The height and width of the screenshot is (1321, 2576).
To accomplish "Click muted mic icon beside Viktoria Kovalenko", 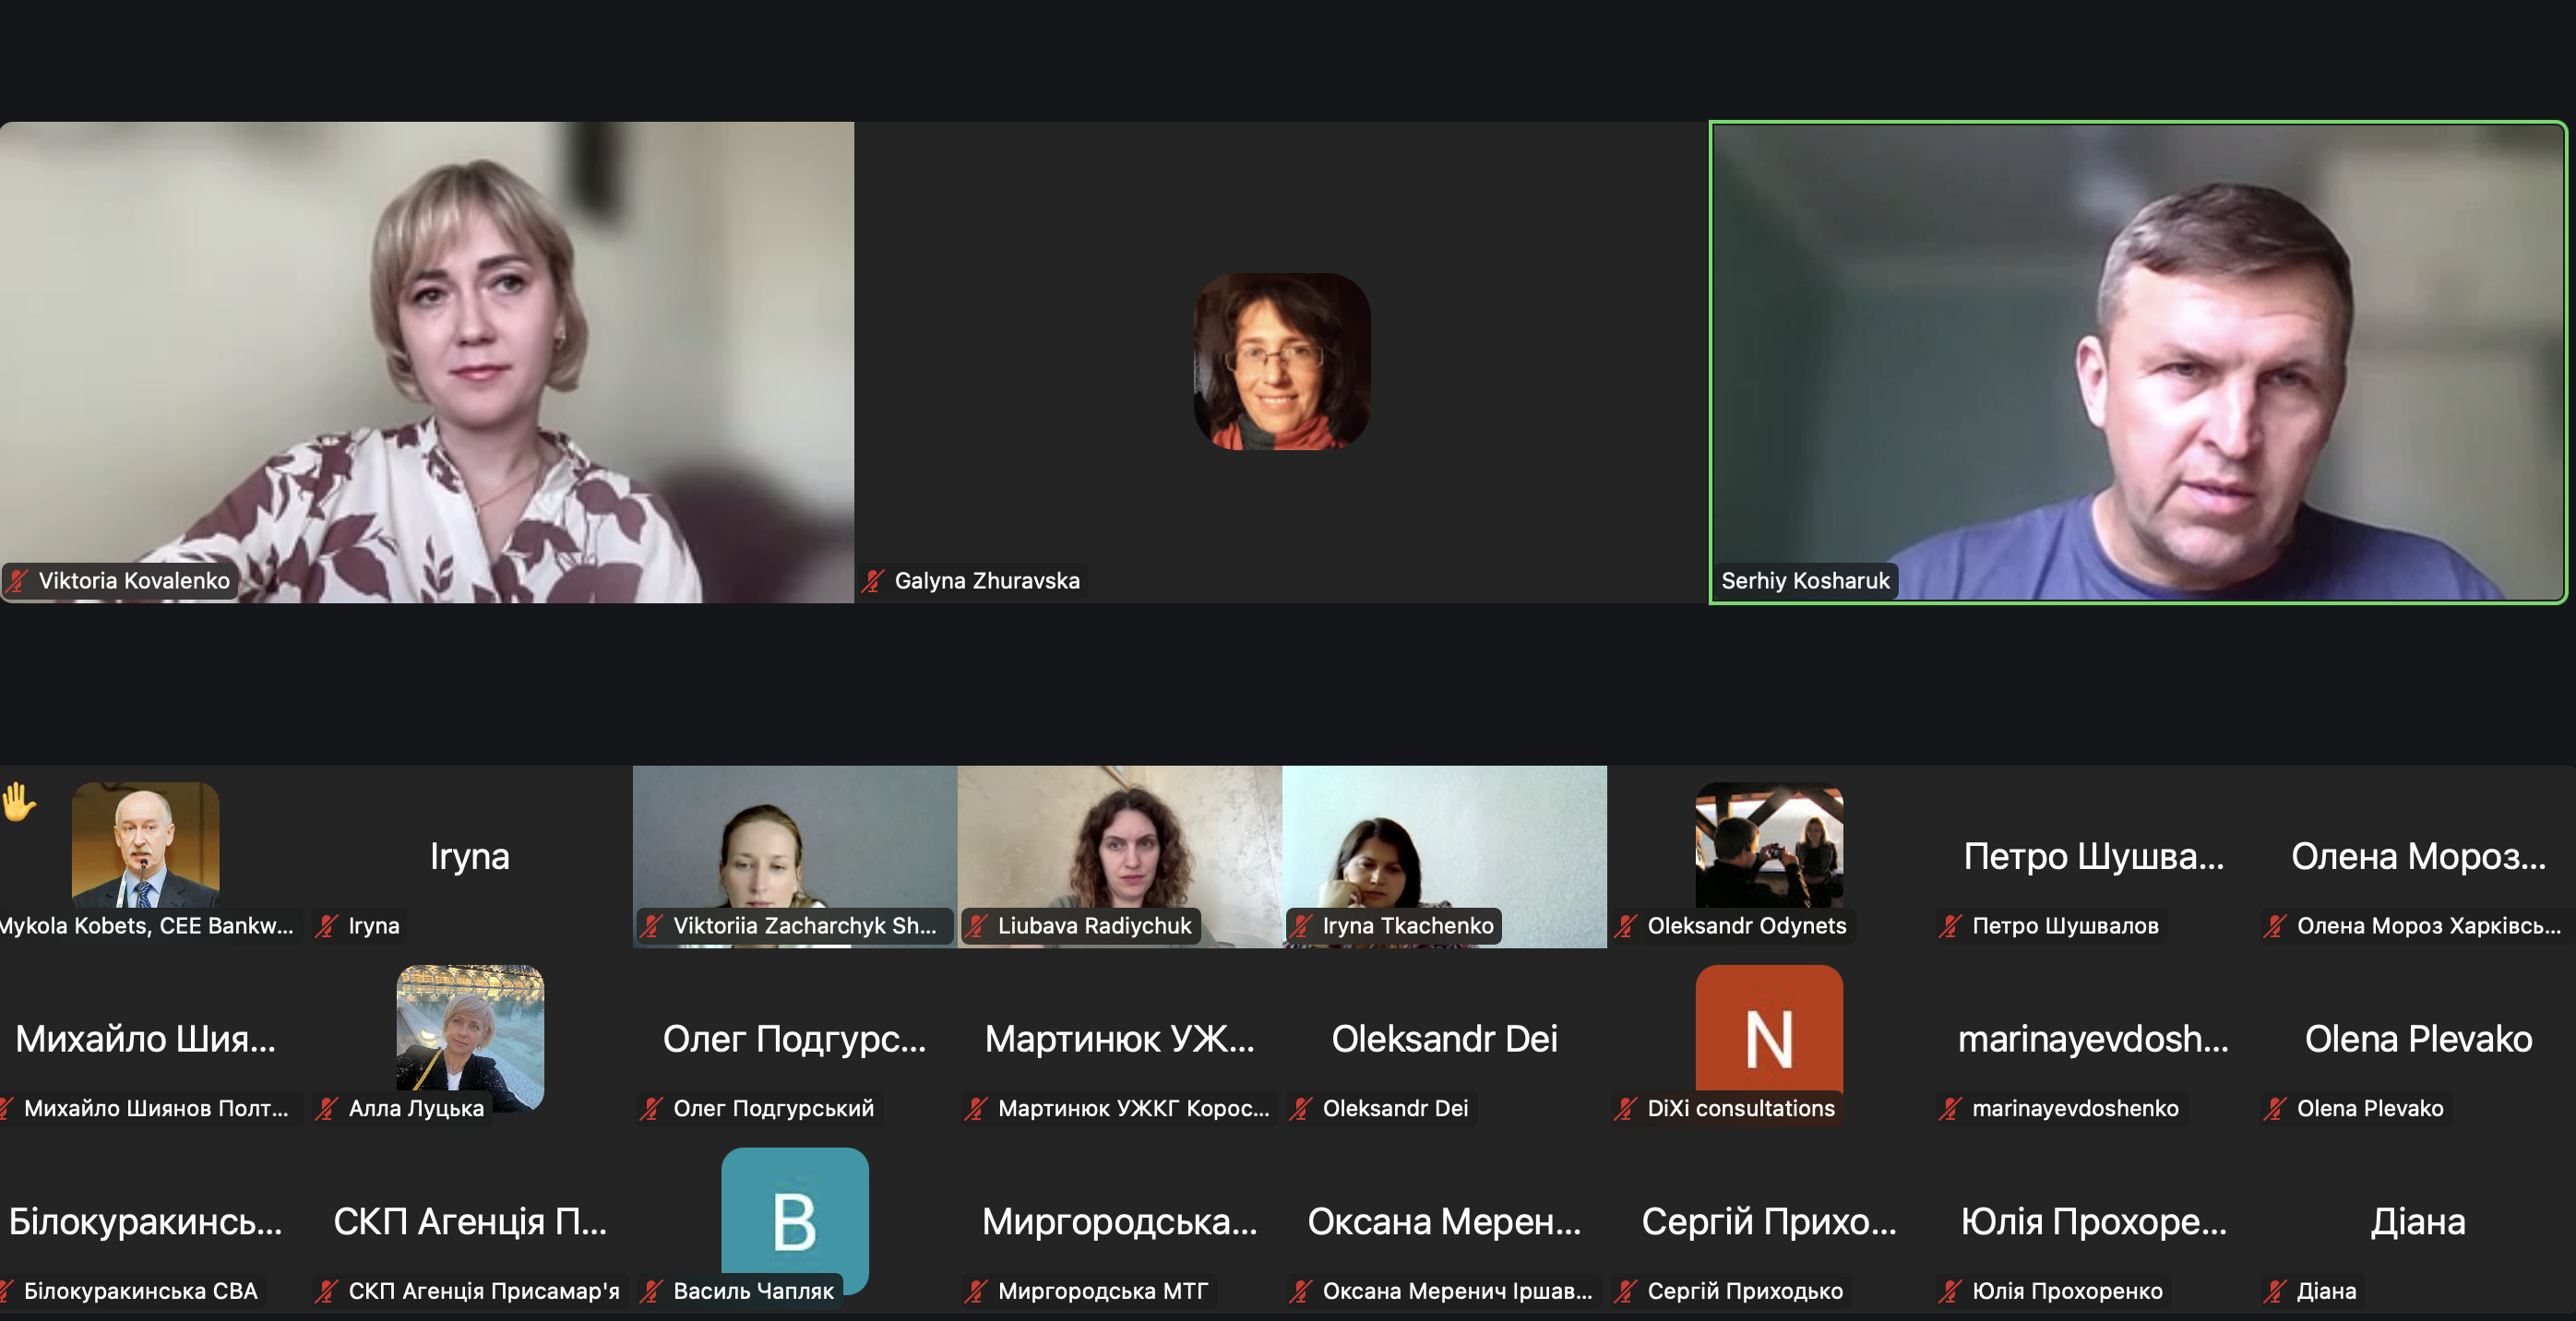I will [x=17, y=581].
